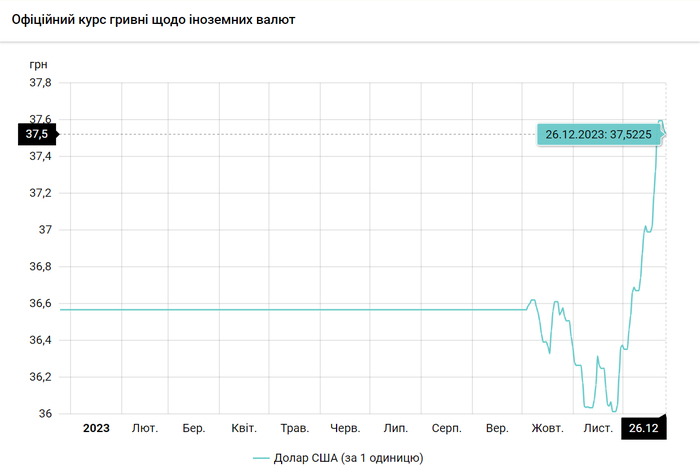This screenshot has width=700, height=470.
Task: Click the грн unit label
Action: [38, 64]
